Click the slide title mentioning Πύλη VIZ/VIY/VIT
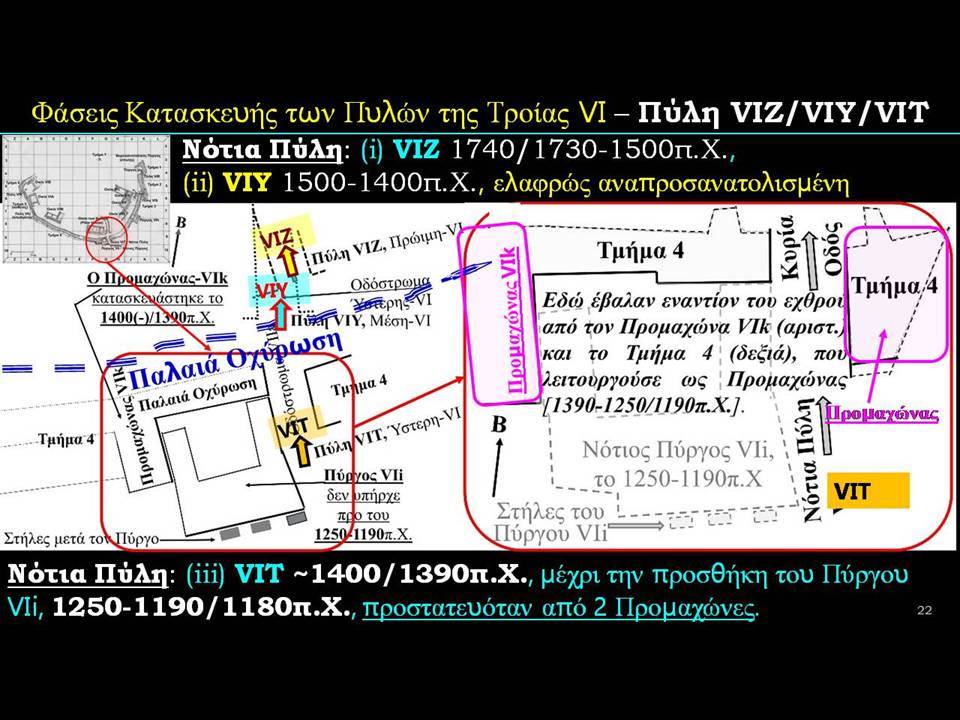The image size is (960, 720). click(480, 113)
